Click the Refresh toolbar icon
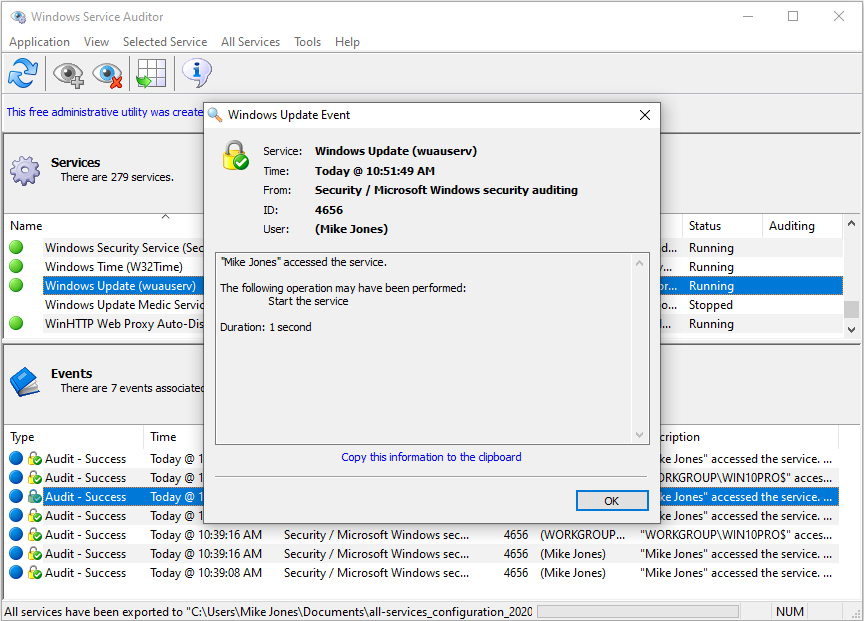 (23, 73)
